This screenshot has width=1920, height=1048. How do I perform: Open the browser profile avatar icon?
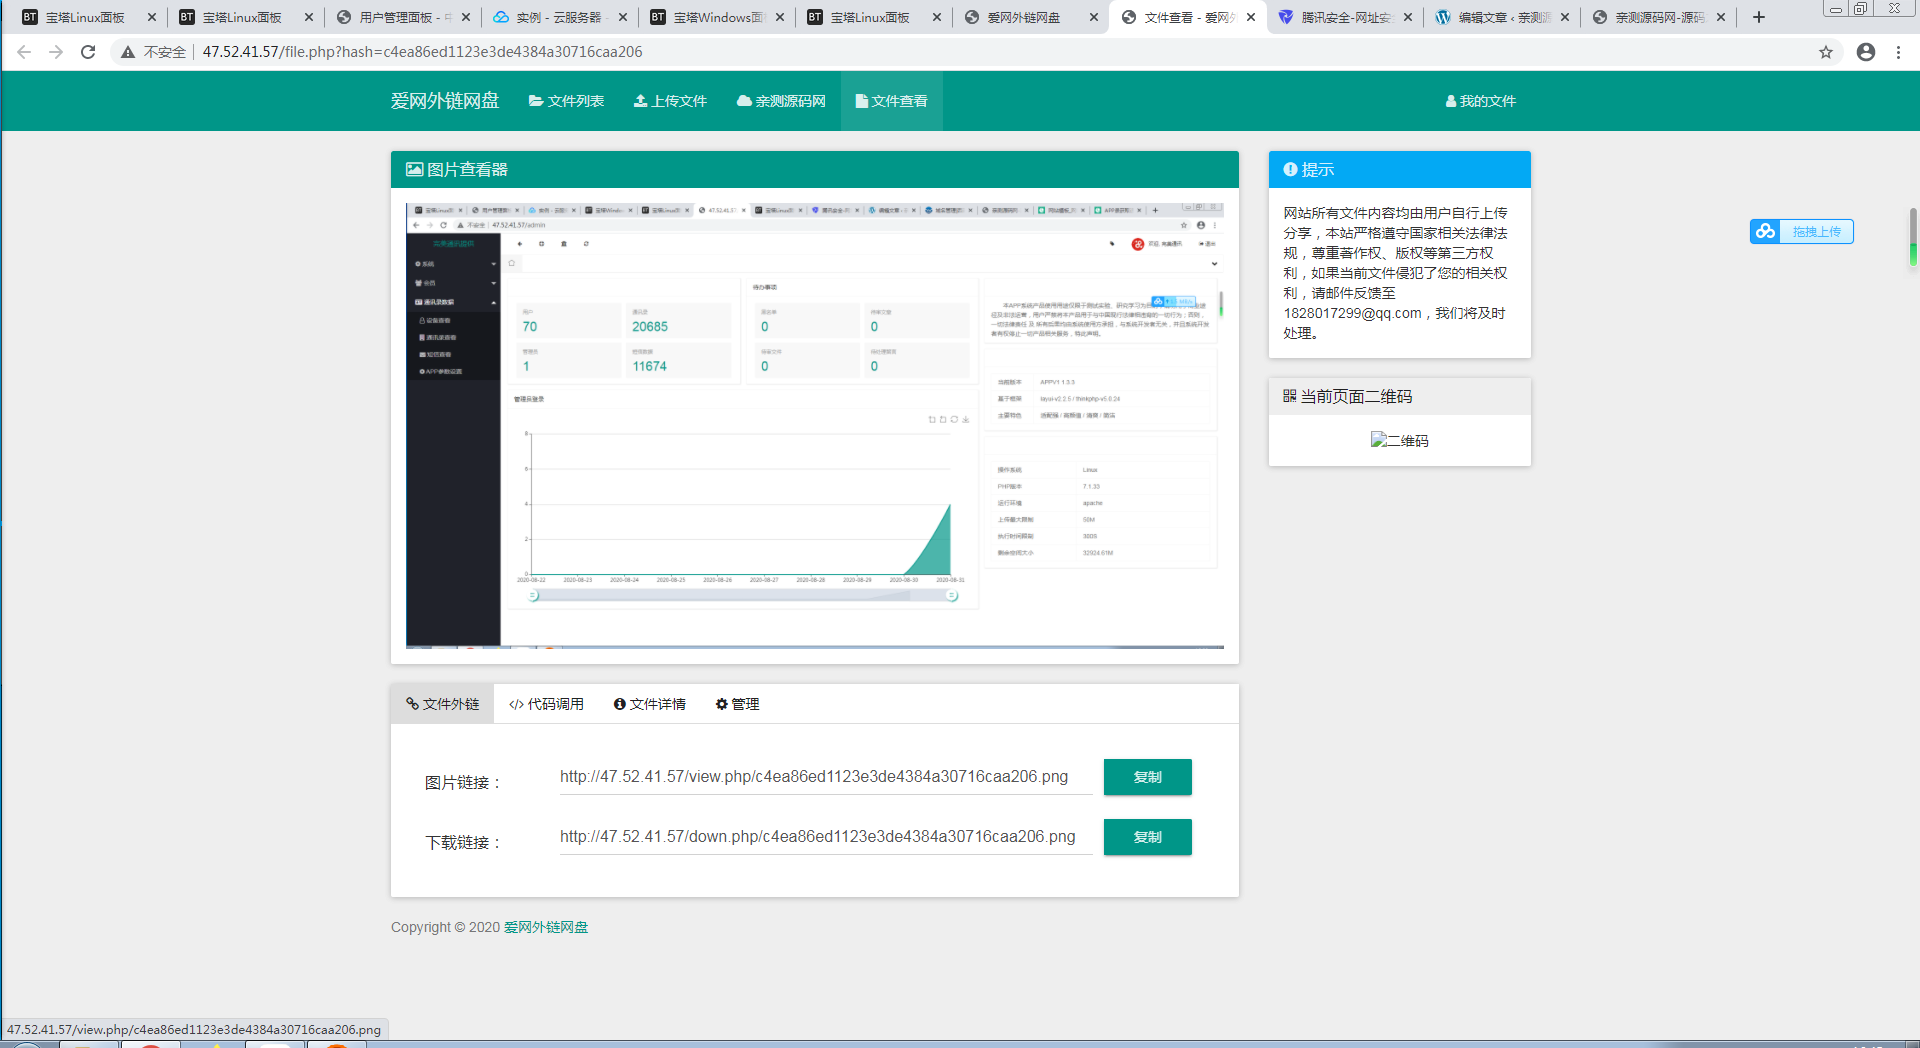click(x=1866, y=52)
